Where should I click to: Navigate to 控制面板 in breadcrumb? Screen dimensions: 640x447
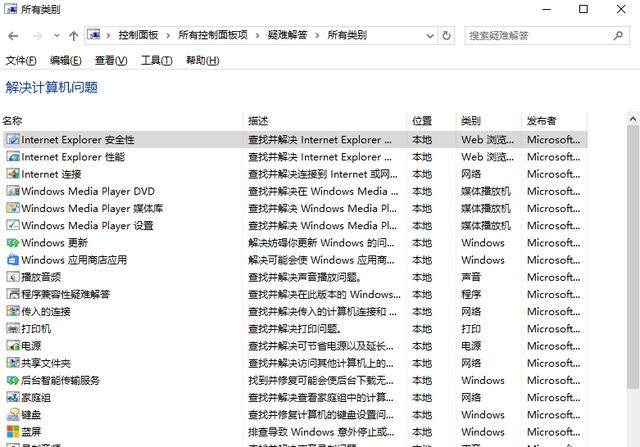[x=138, y=36]
